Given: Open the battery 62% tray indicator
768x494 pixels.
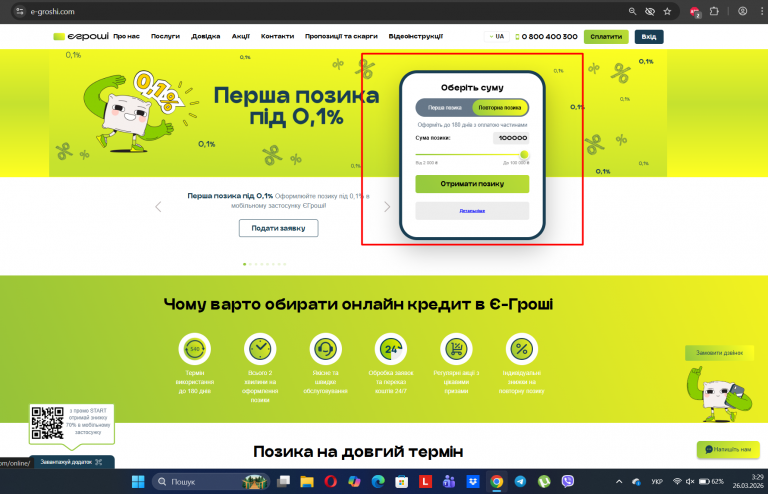Looking at the screenshot, I should pyautogui.click(x=711, y=482).
